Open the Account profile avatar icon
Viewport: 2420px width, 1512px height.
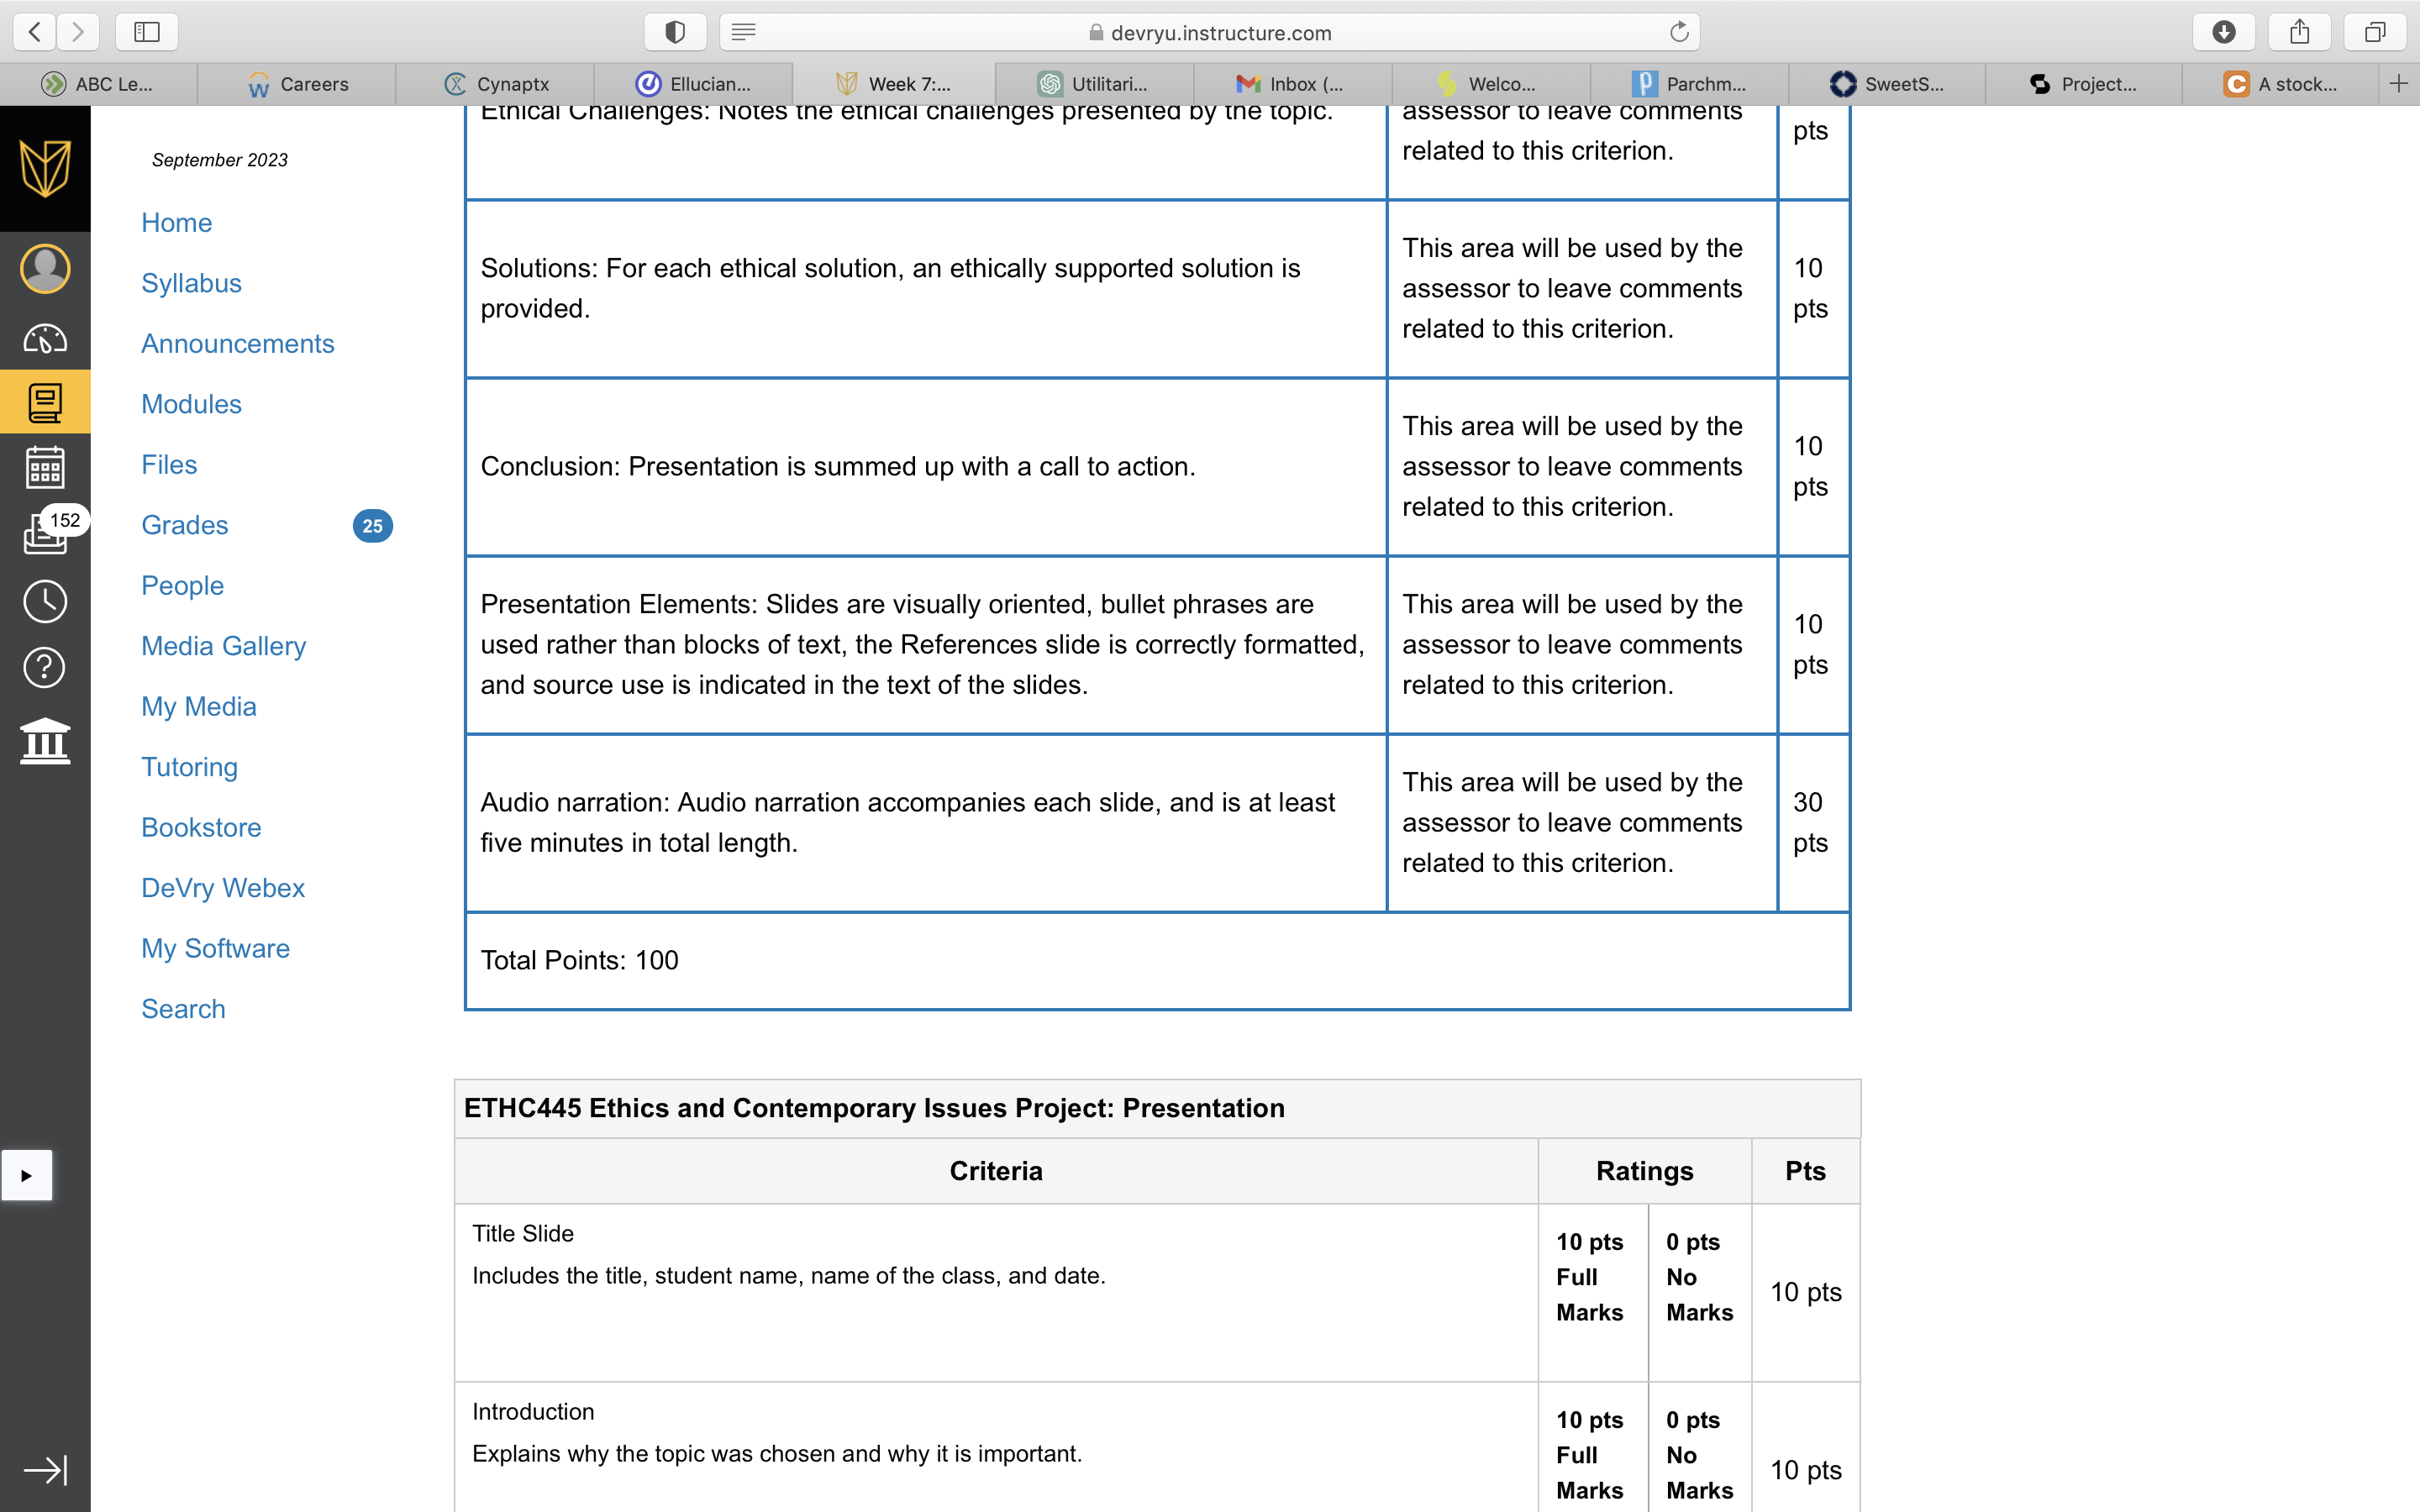click(45, 269)
